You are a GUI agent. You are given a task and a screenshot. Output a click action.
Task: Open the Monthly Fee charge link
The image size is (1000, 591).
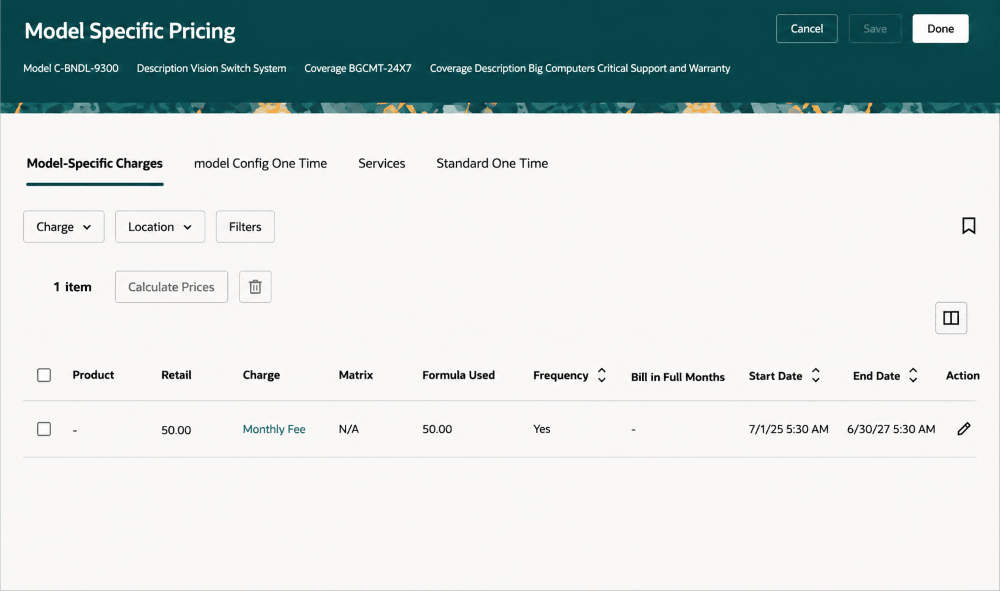[x=274, y=429]
